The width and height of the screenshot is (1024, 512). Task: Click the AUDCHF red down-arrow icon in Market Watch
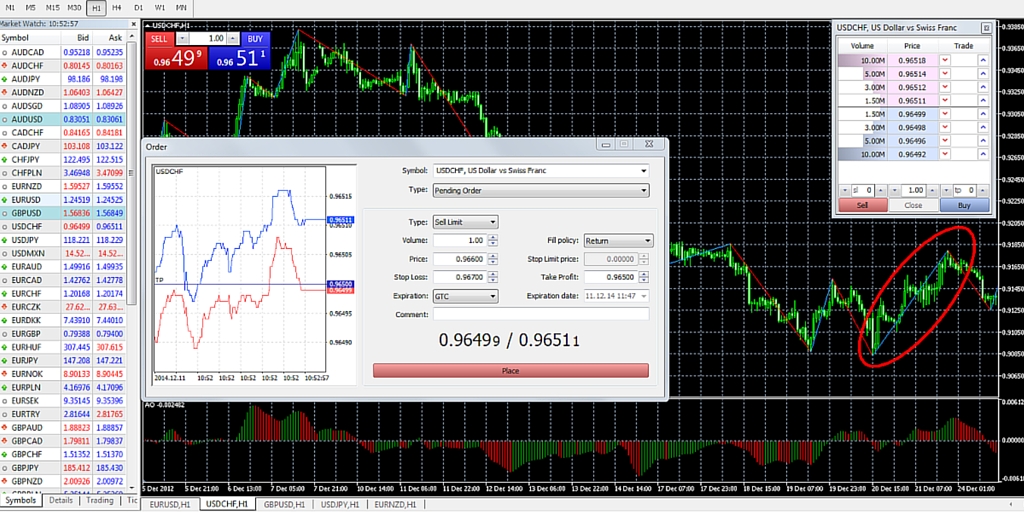[6, 65]
